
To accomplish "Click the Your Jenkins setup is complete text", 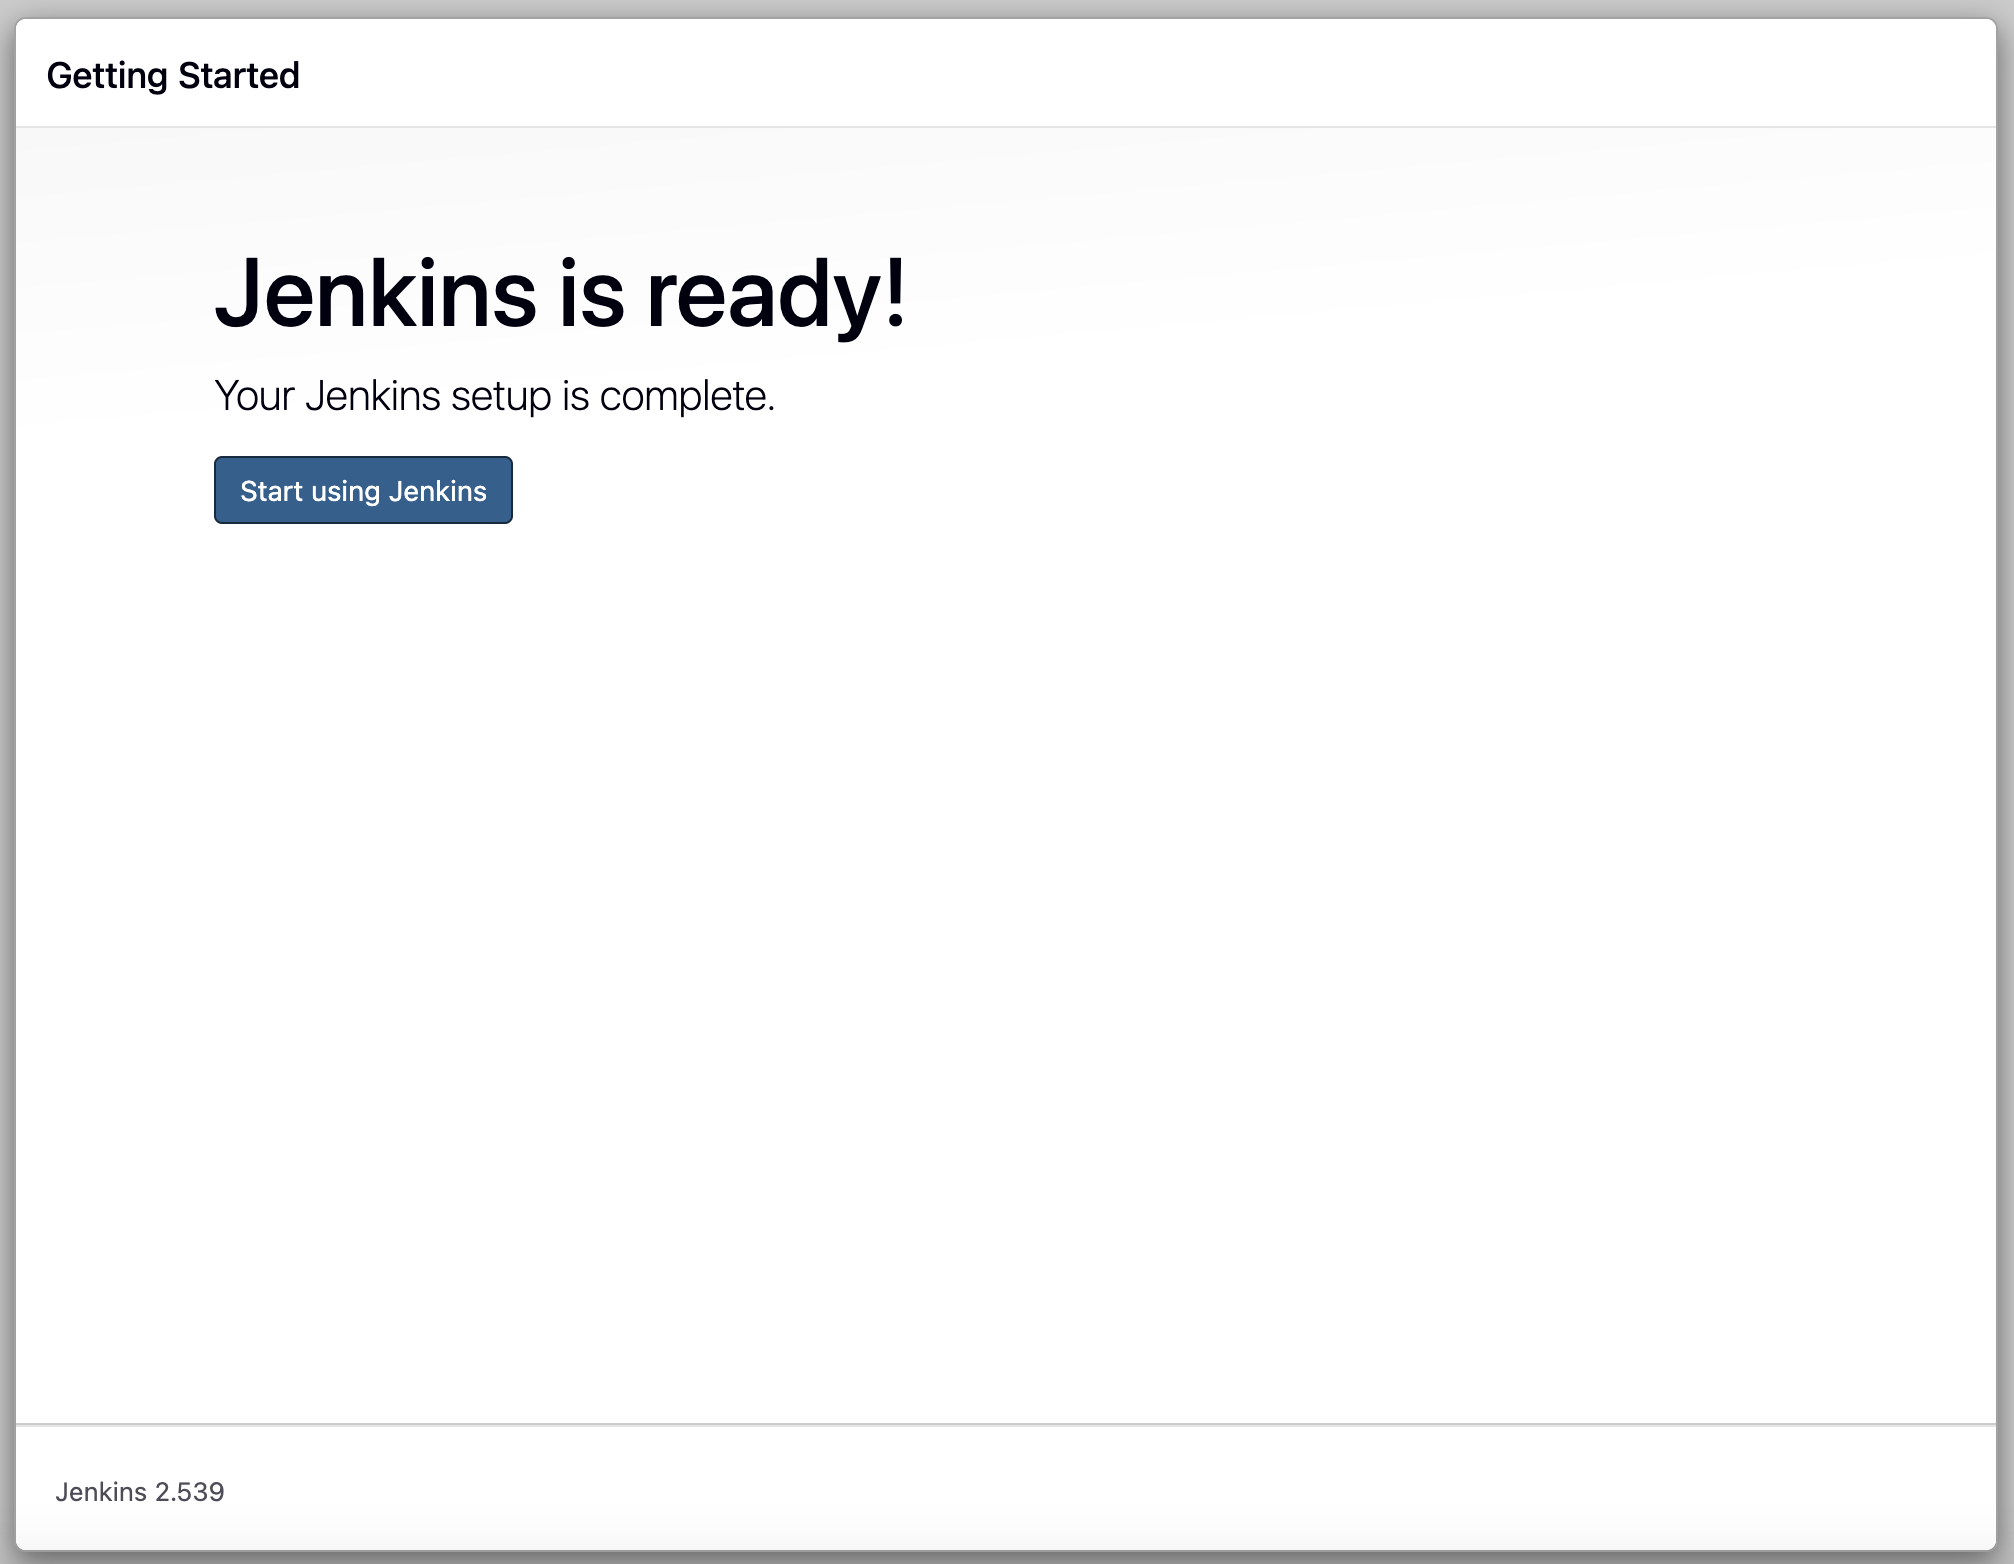I will coord(494,396).
